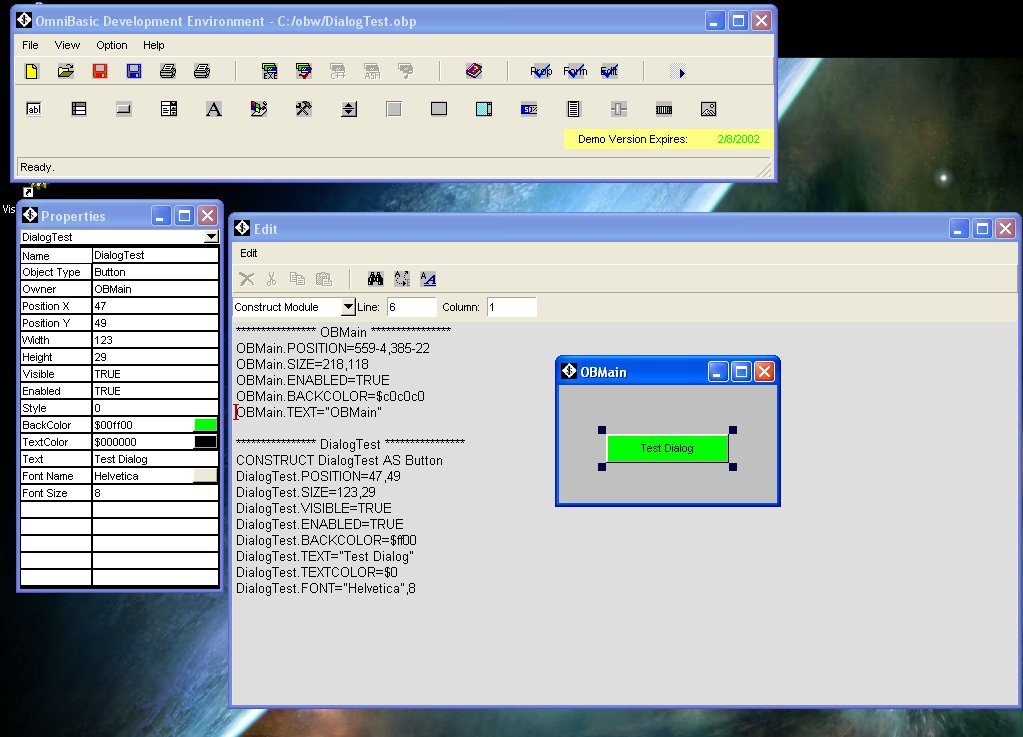Click the scissors Cut icon in Edit window
Viewport: 1023px width, 737px height.
coord(271,279)
